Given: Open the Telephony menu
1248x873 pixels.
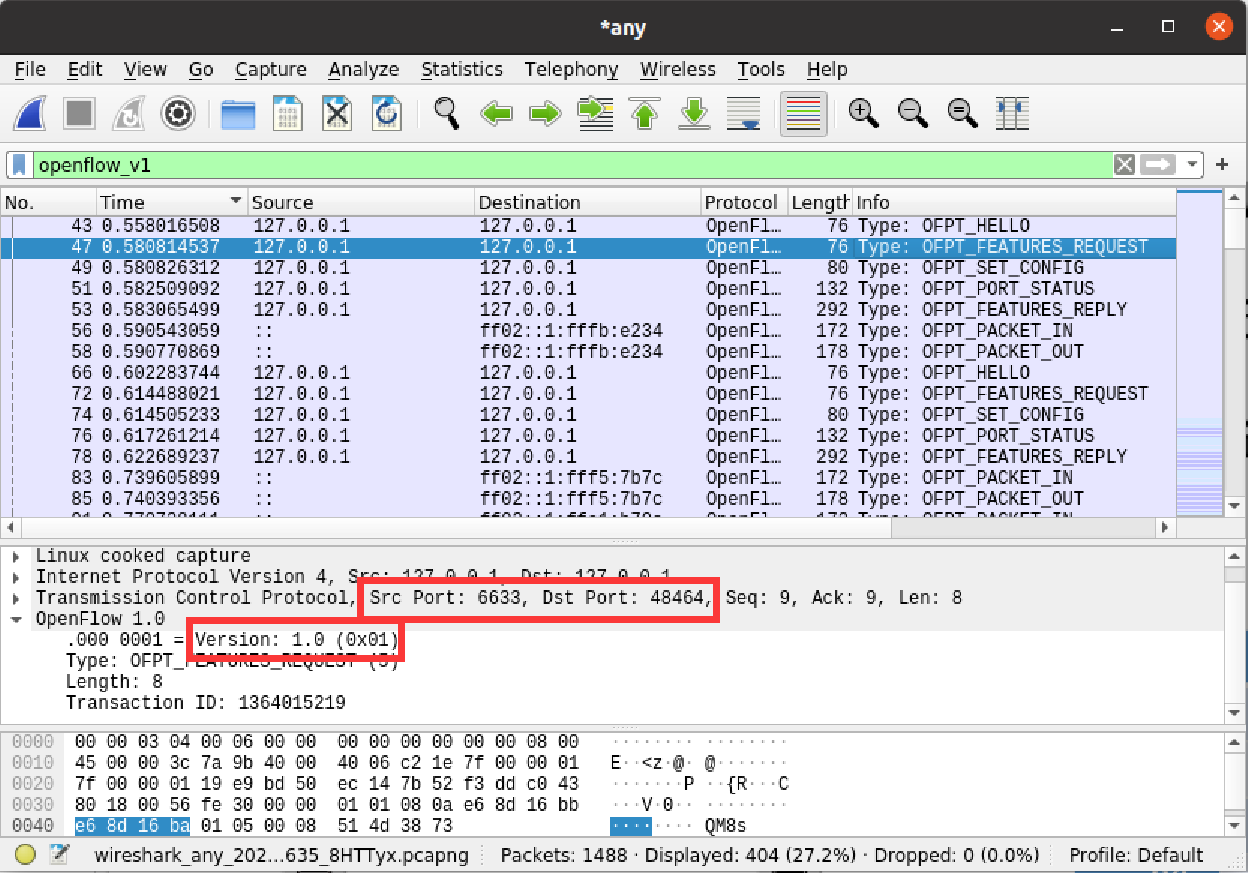Looking at the screenshot, I should [x=571, y=69].
